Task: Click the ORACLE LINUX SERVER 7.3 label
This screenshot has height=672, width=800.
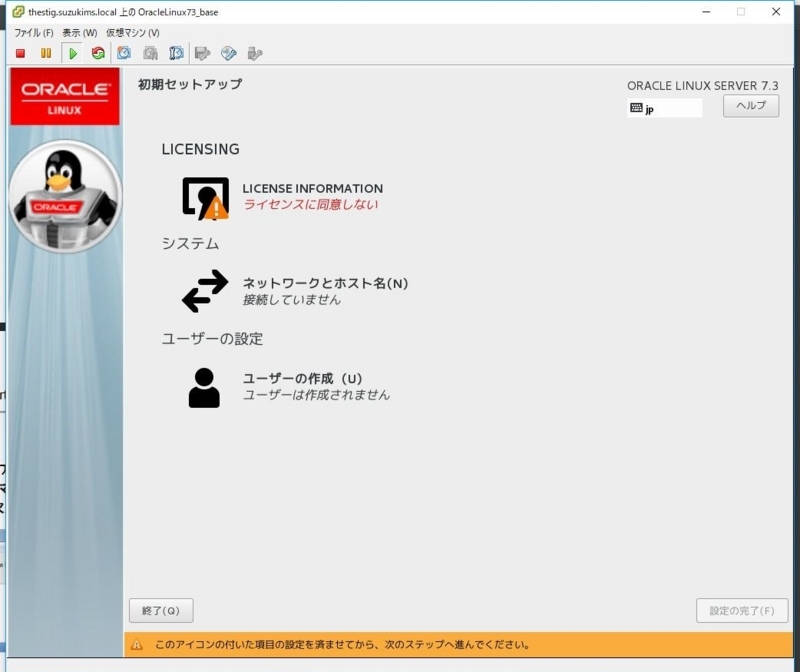Action: [703, 86]
